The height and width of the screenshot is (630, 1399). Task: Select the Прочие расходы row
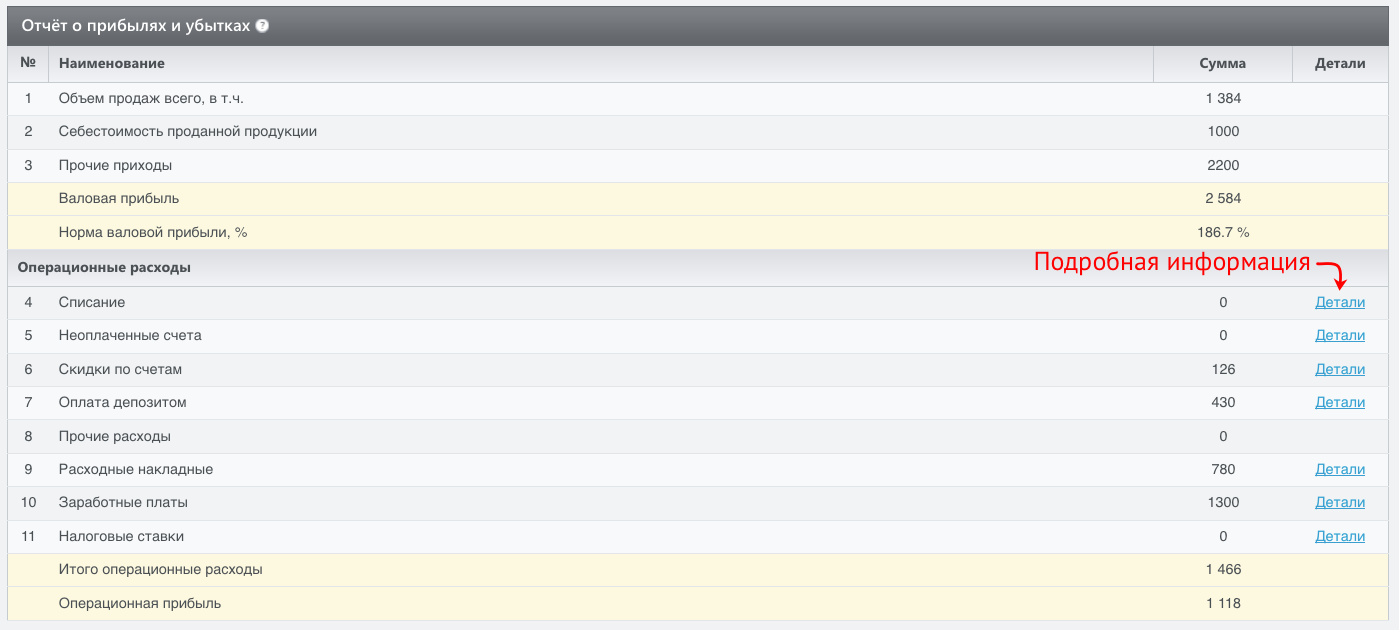(x=114, y=436)
